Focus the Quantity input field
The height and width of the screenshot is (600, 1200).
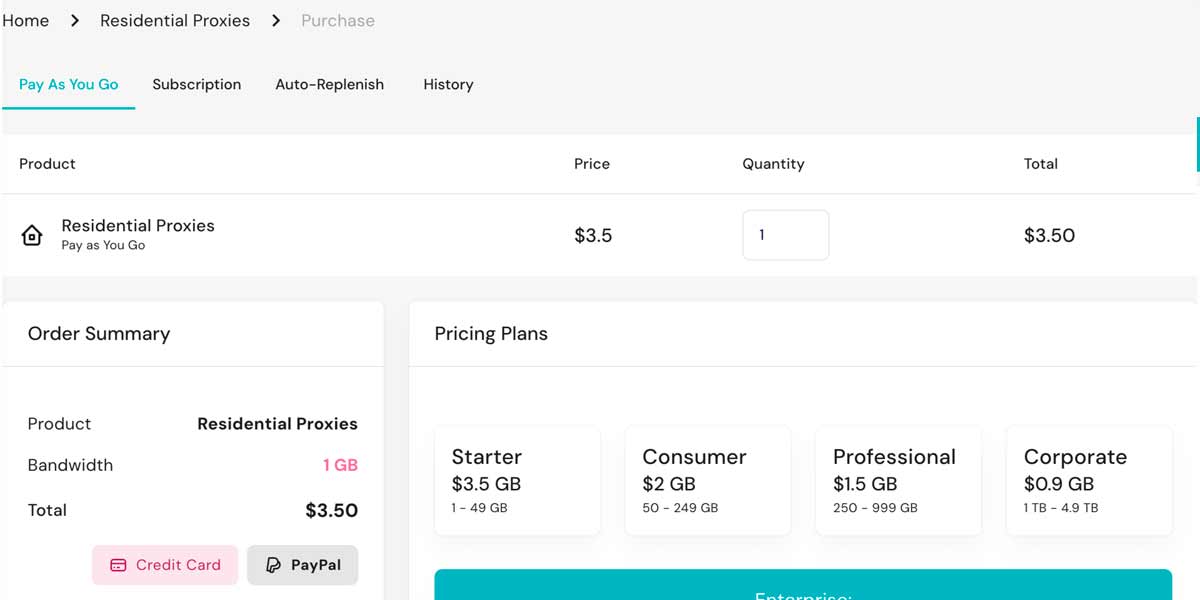coord(785,236)
